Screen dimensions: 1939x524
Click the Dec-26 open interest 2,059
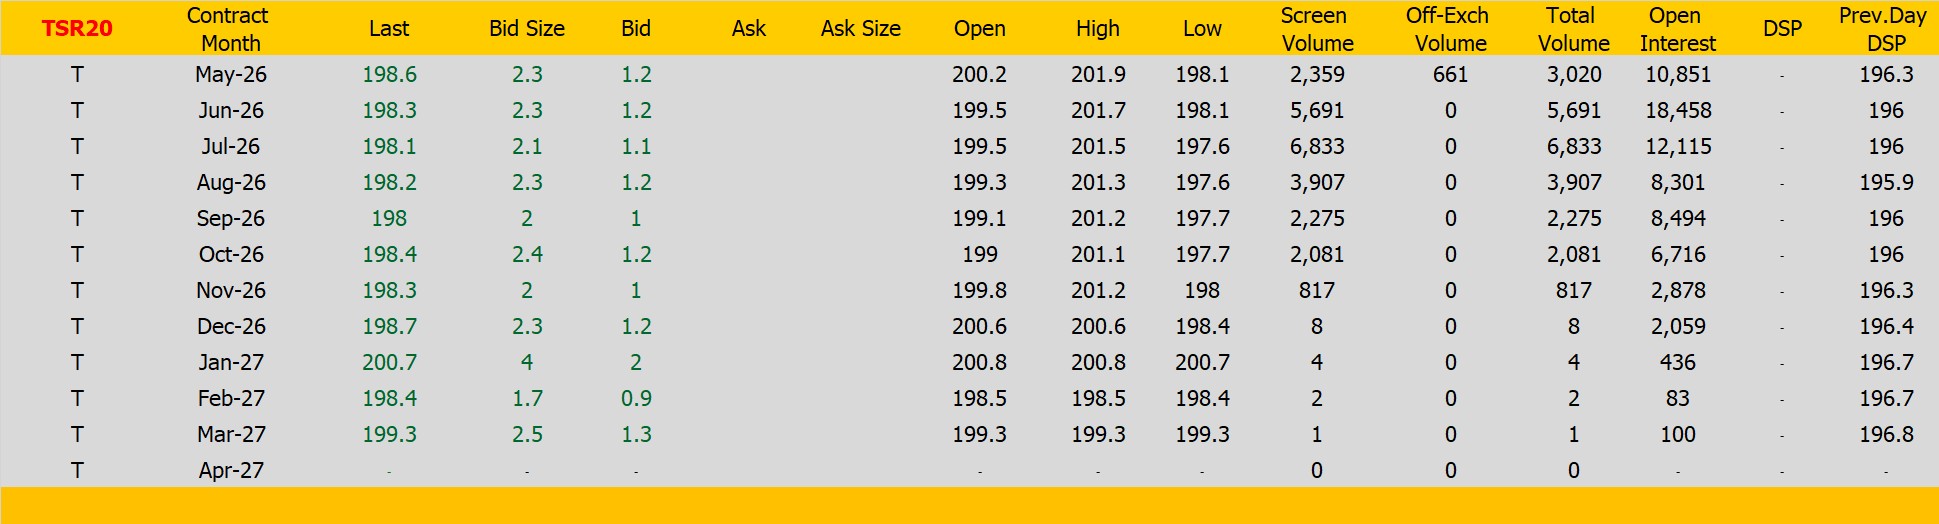[x=1678, y=327]
